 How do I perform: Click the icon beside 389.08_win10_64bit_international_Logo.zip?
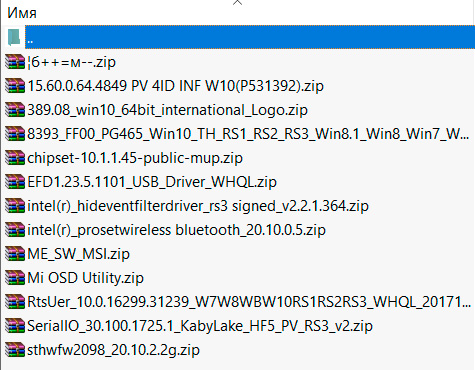pos(15,110)
